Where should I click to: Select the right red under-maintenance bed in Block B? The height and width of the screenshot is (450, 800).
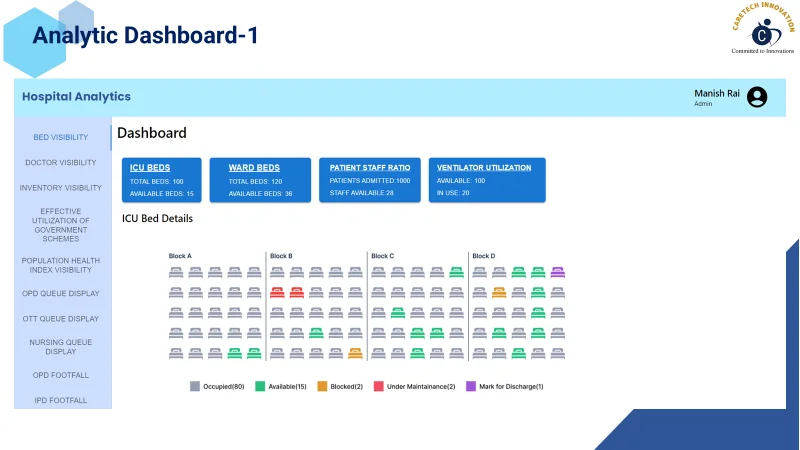point(296,292)
